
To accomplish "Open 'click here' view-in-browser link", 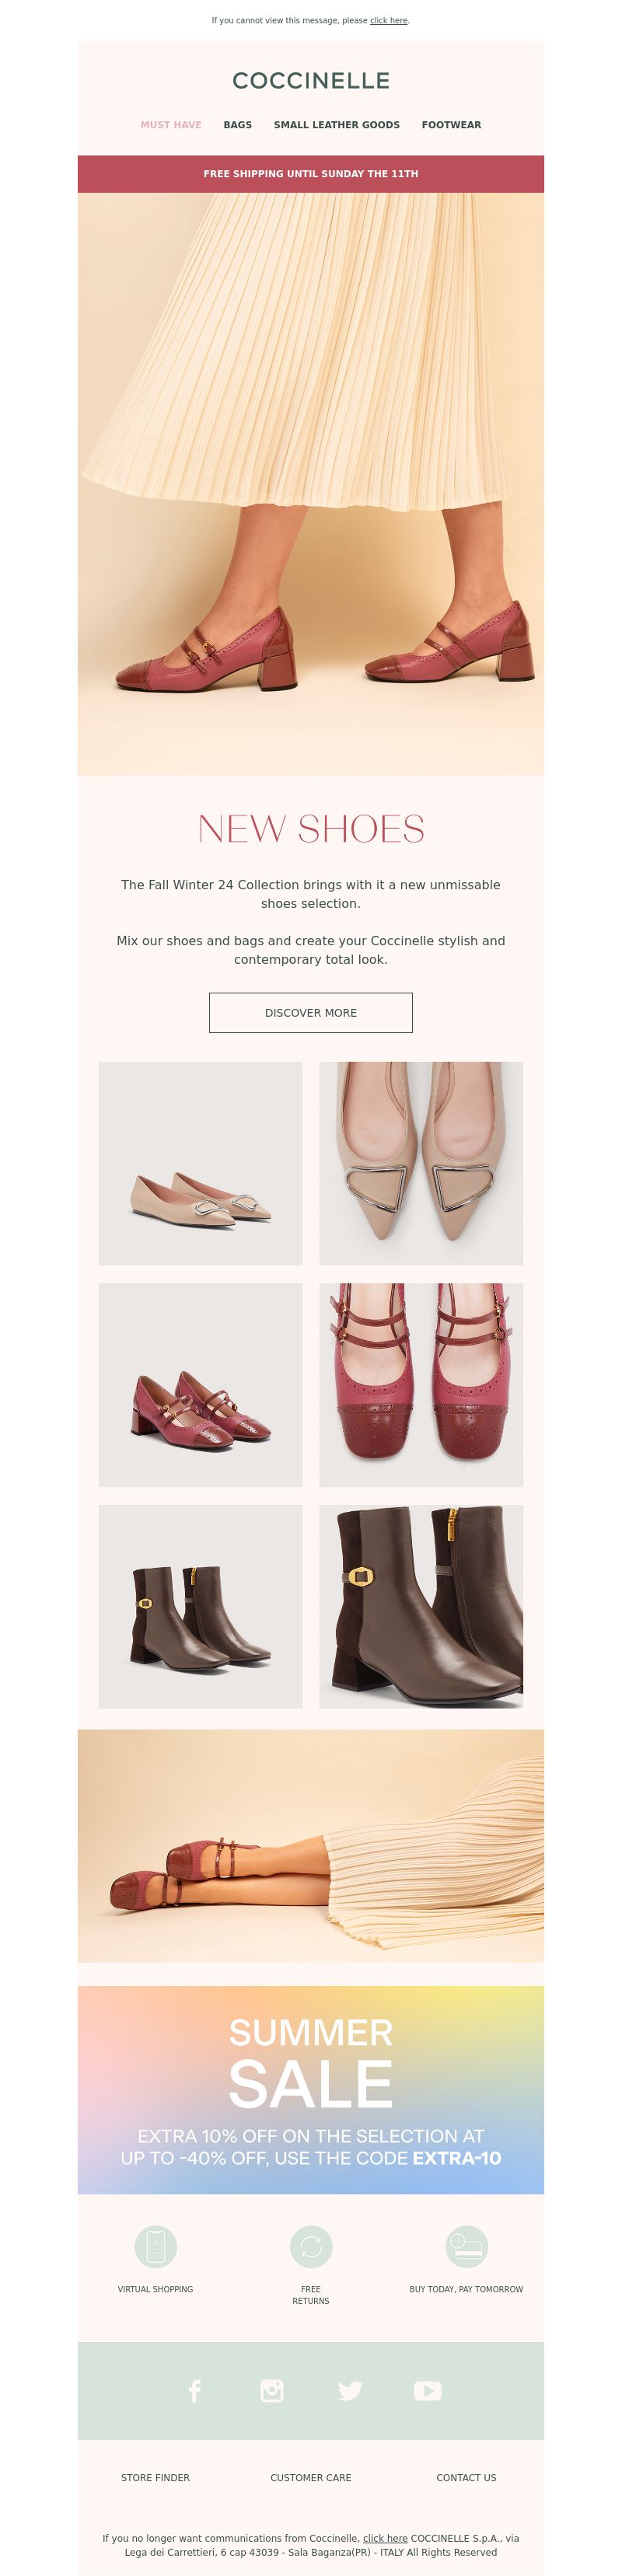I will coord(389,20).
